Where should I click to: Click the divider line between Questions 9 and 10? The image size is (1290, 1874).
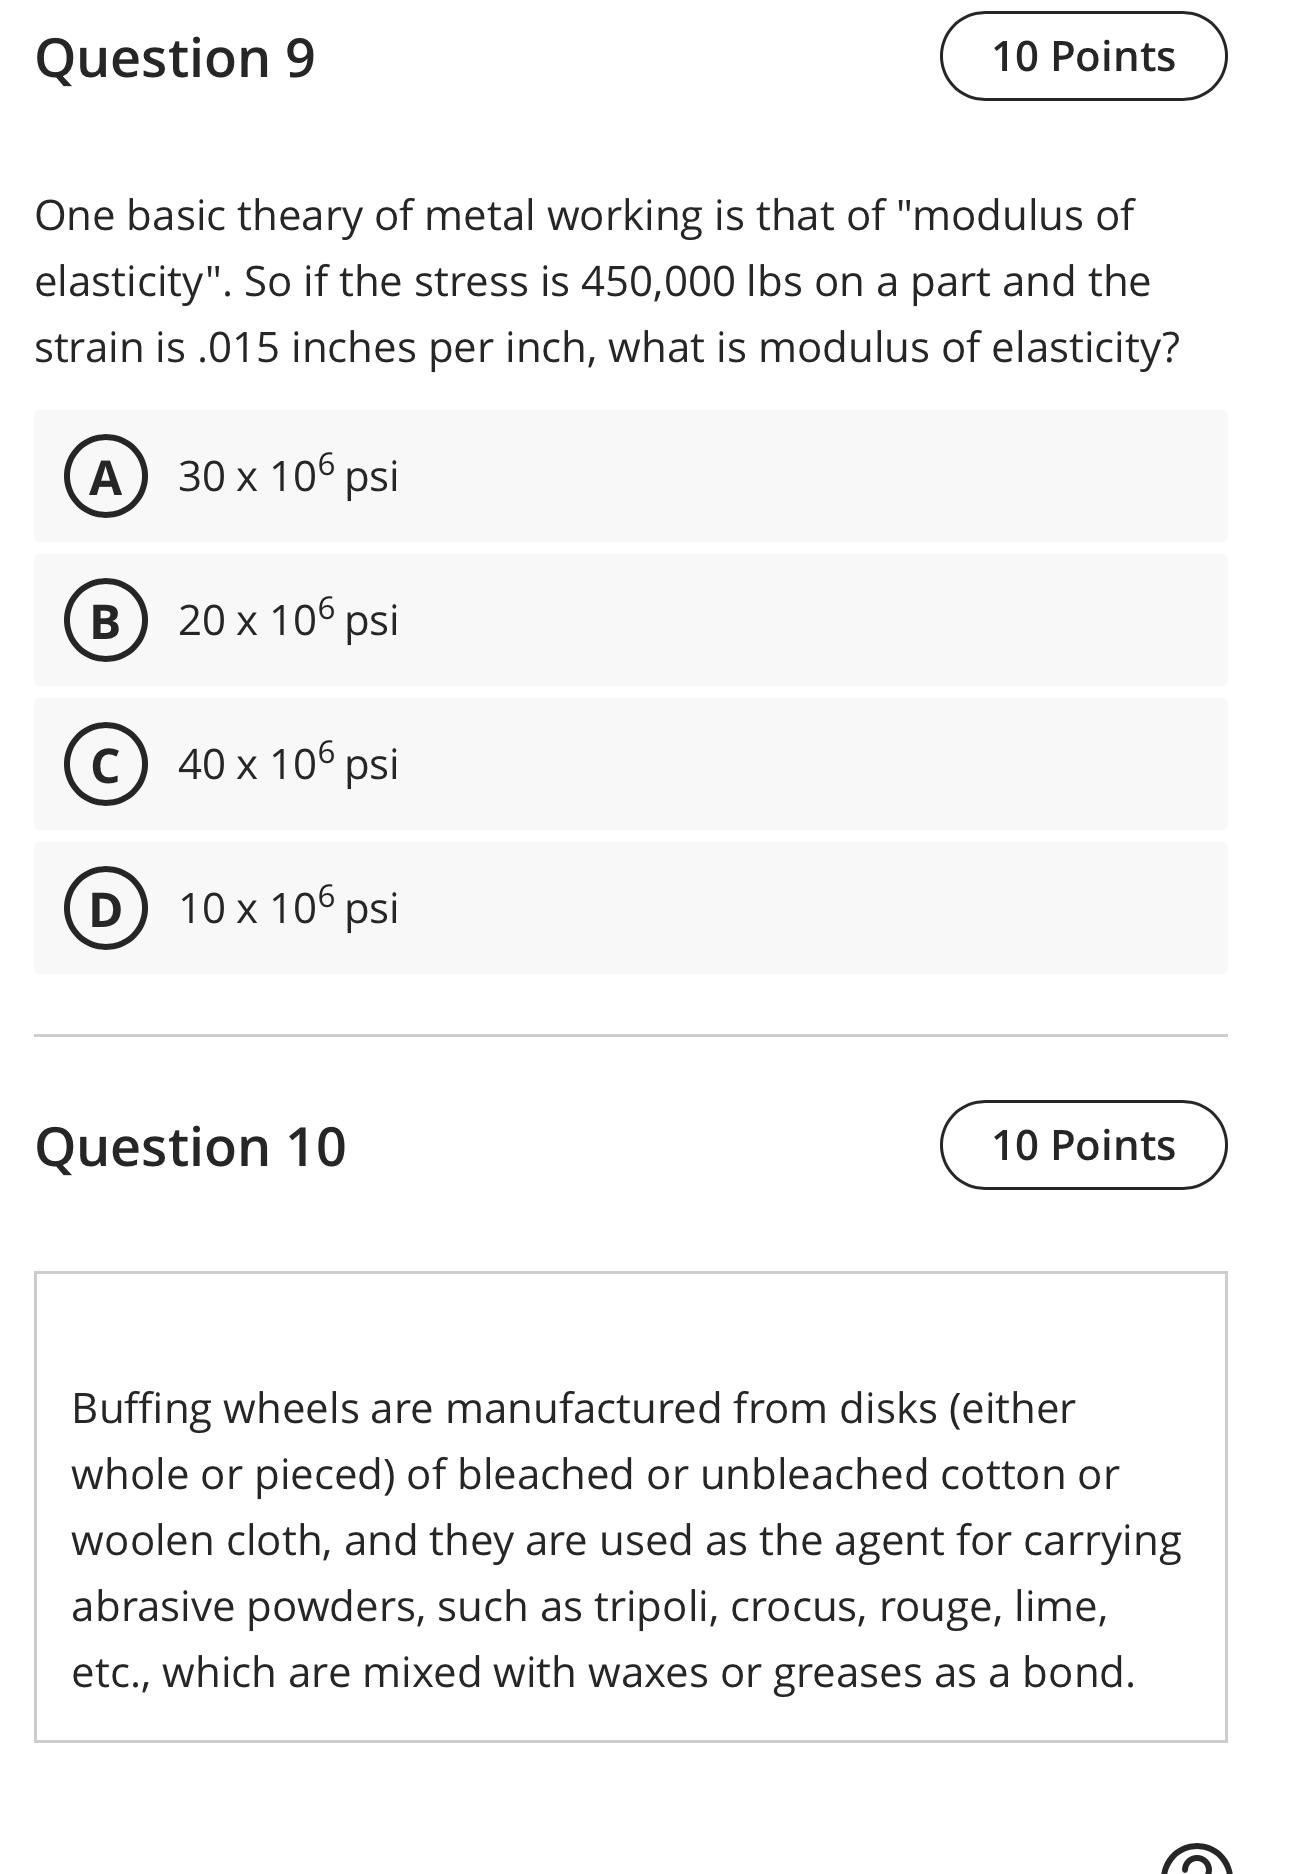pyautogui.click(x=630, y=1032)
